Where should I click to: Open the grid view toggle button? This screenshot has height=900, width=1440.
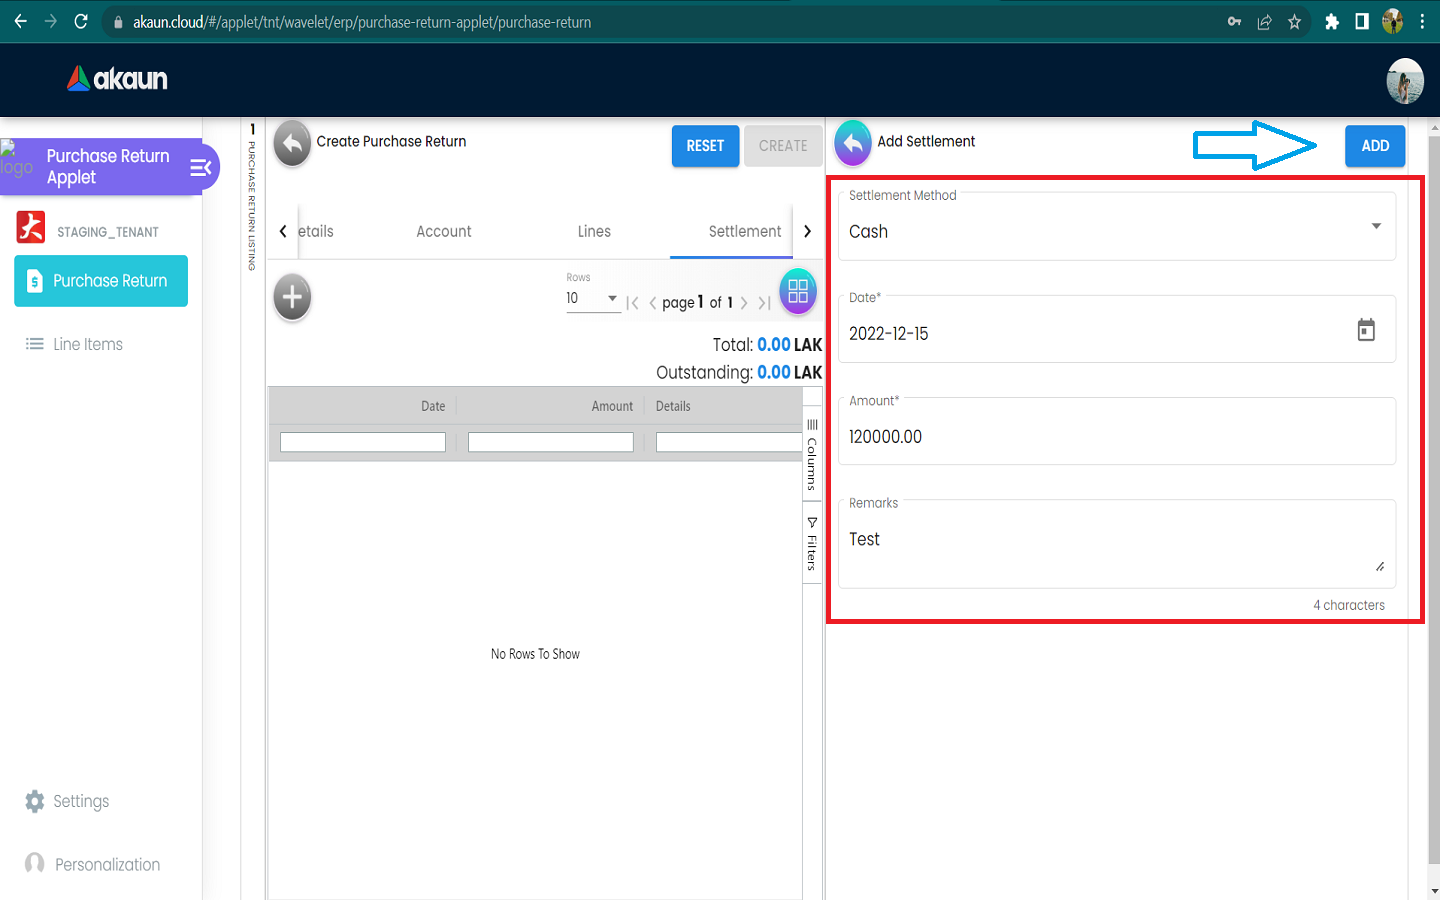click(x=798, y=291)
